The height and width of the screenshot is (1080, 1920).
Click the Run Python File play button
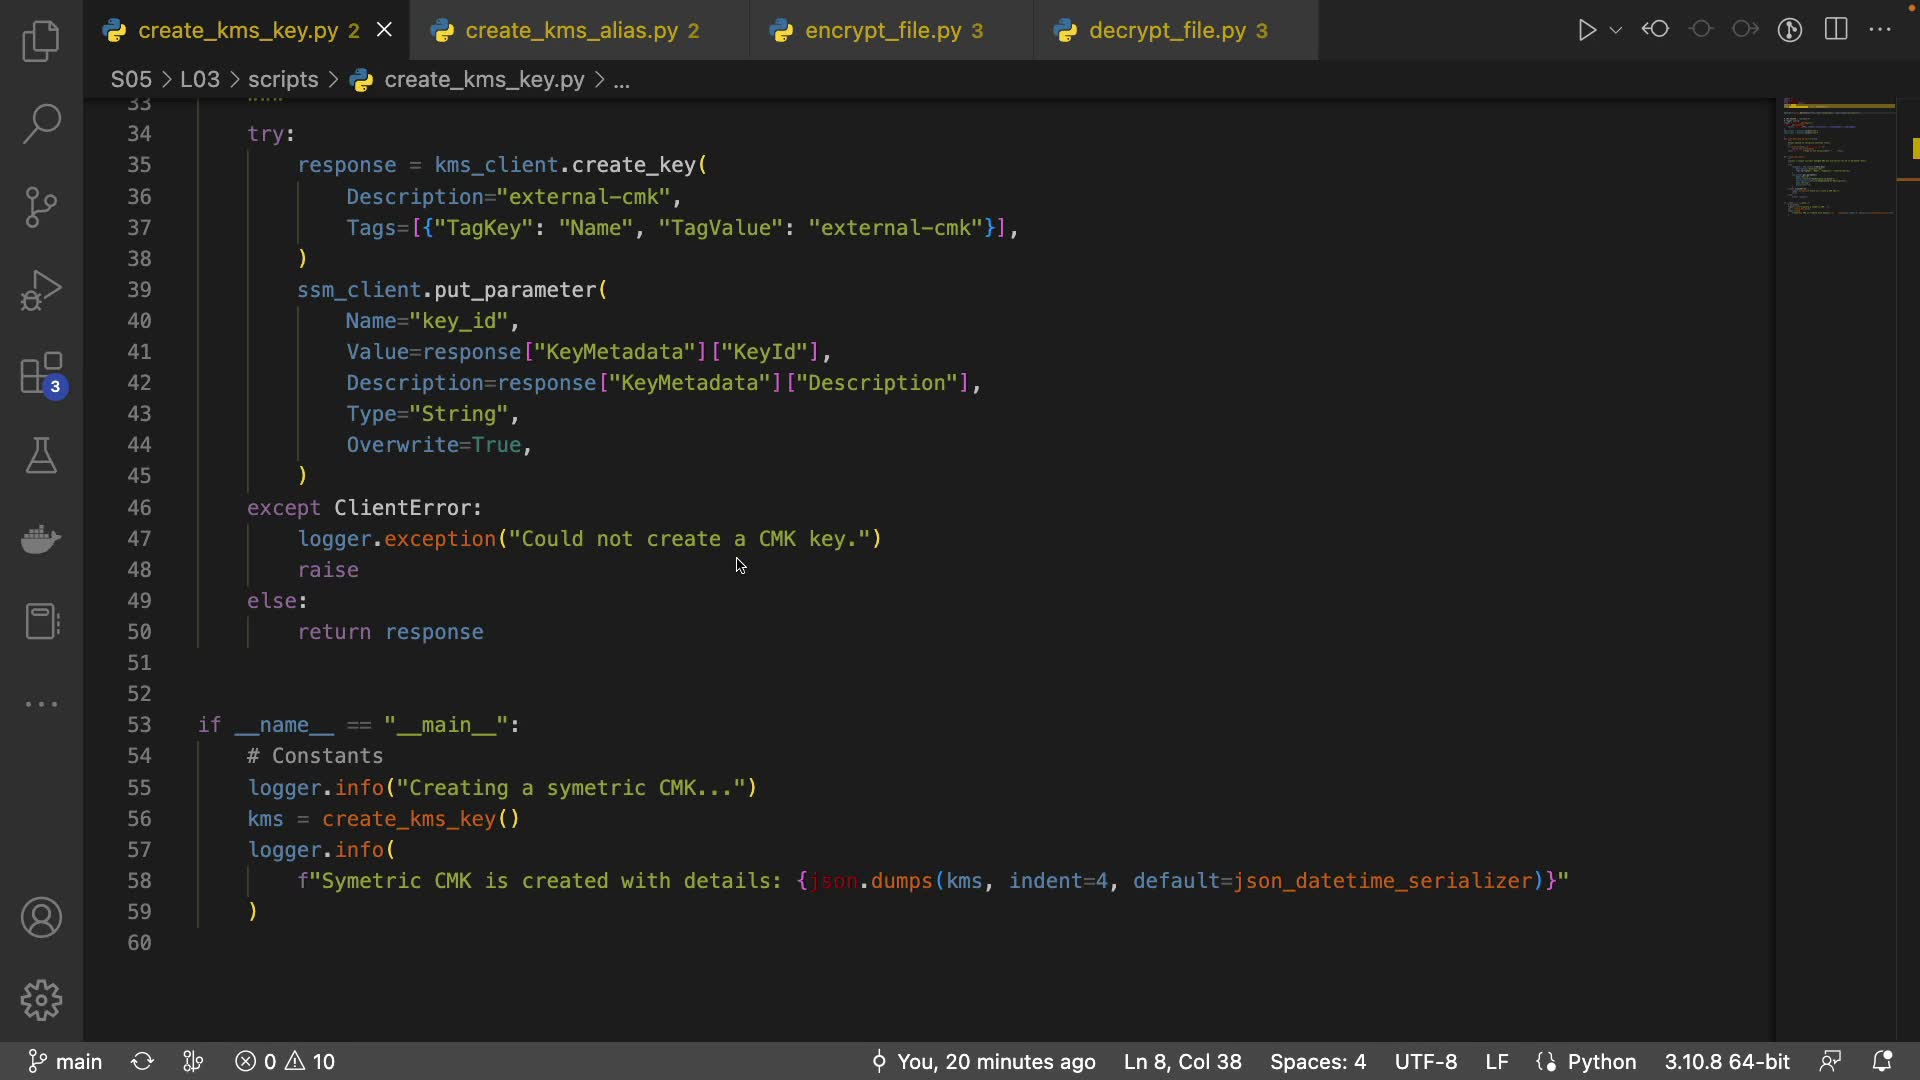(1586, 30)
